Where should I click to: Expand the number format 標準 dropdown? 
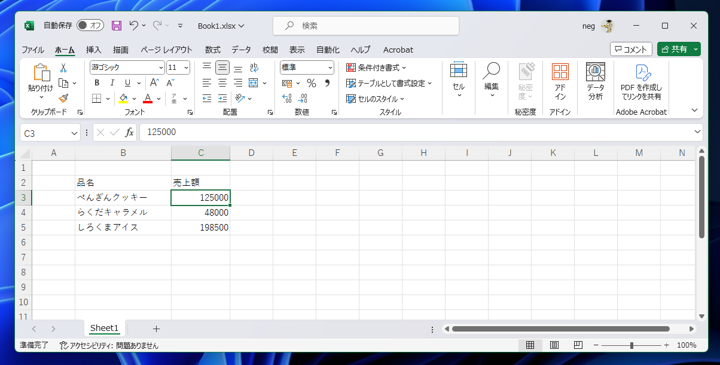pyautogui.click(x=307, y=67)
